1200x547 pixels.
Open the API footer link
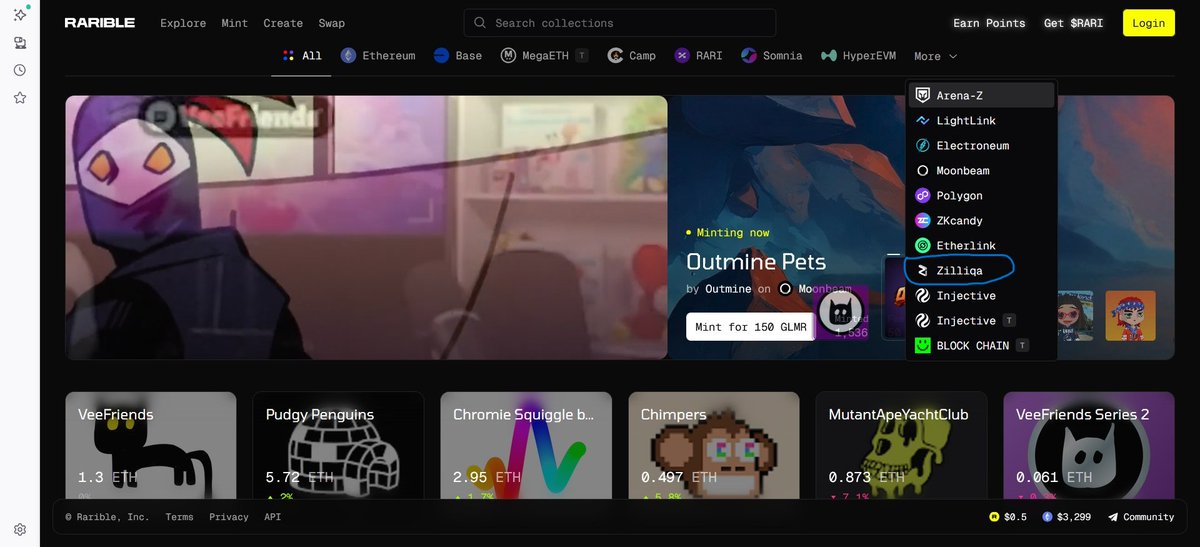pyautogui.click(x=273, y=517)
